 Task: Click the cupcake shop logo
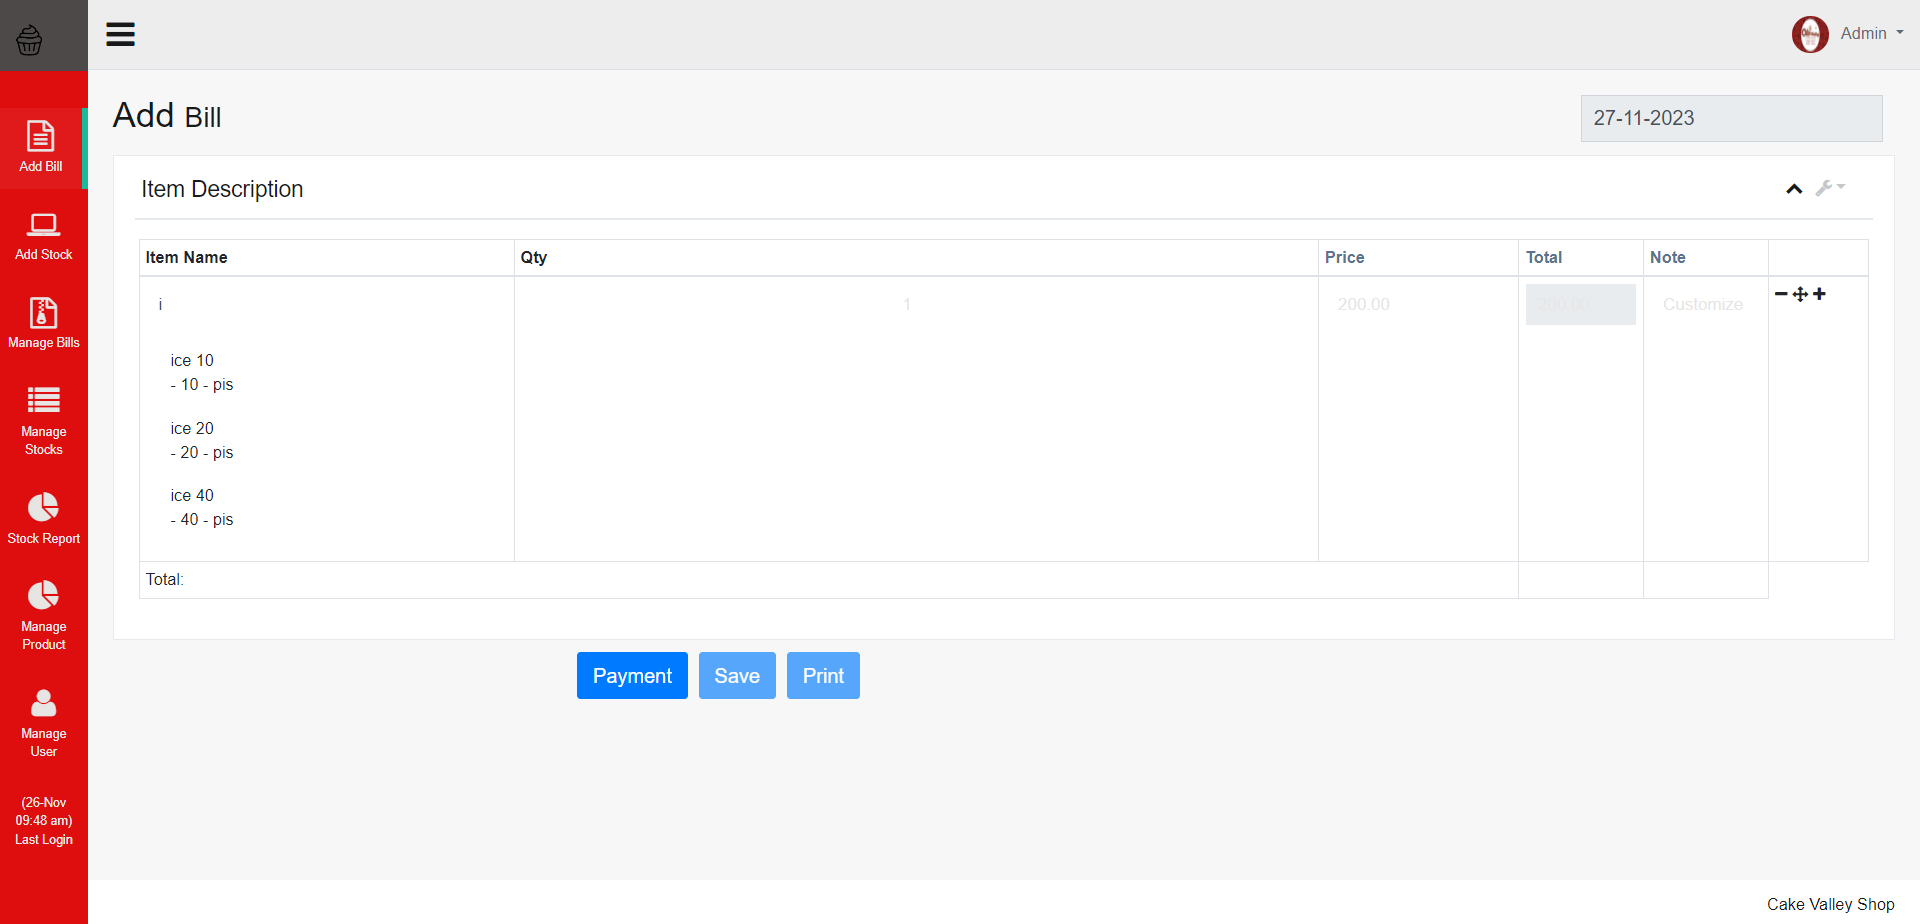coord(29,40)
